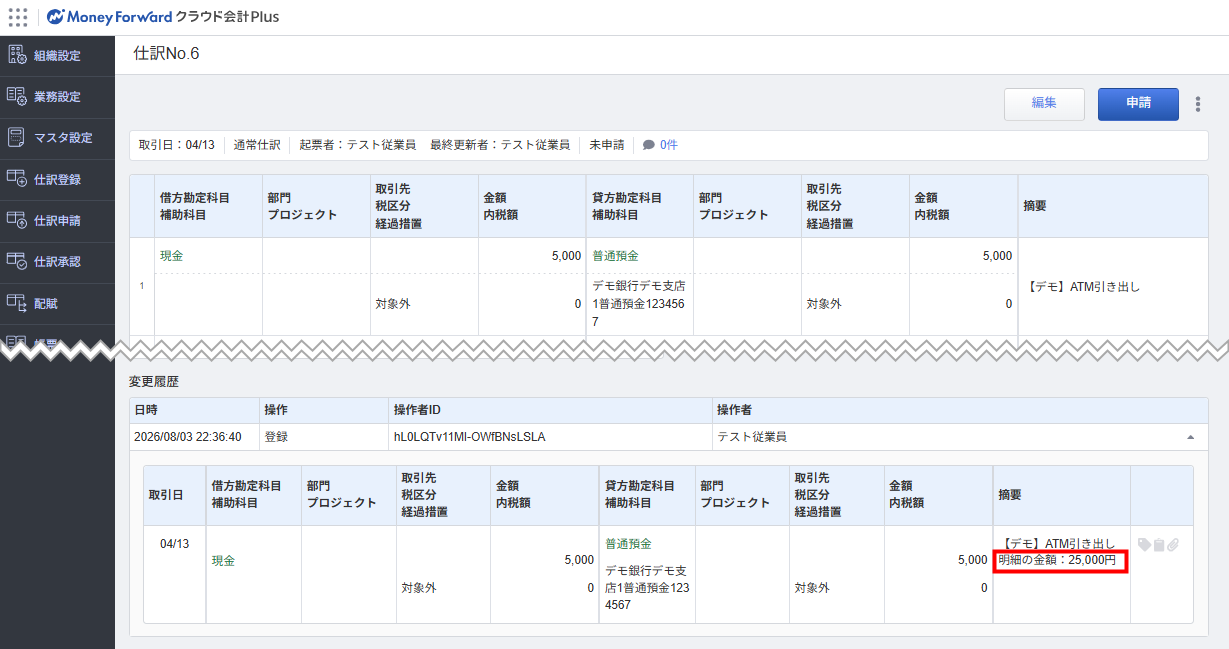This screenshot has height=649, width=1229.
Task: Click credit 対象外 tax category in journal row 1
Action: (x=825, y=304)
